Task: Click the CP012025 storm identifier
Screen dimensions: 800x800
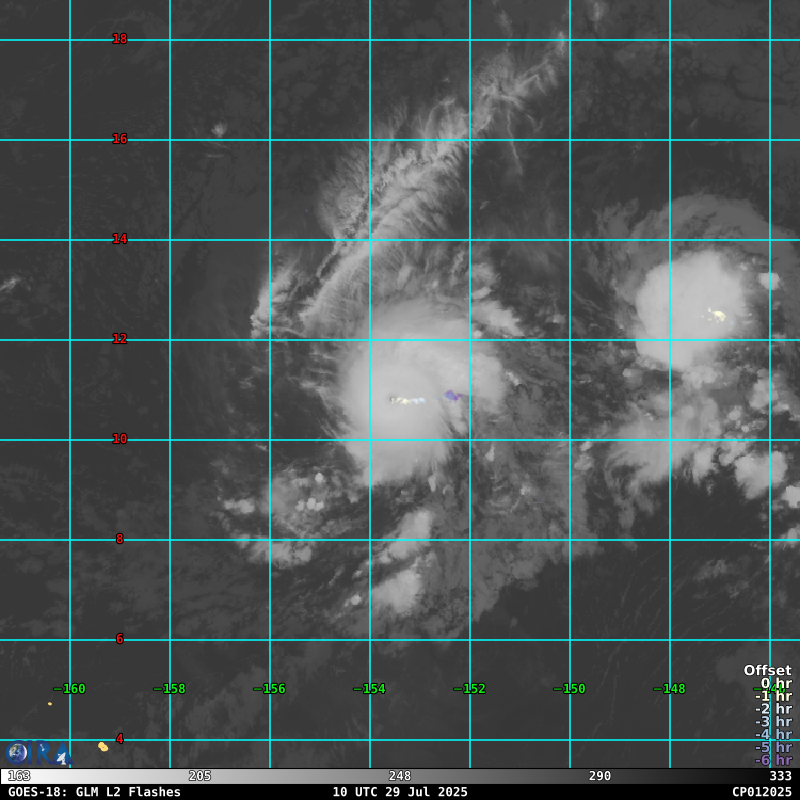Action: coord(761,792)
